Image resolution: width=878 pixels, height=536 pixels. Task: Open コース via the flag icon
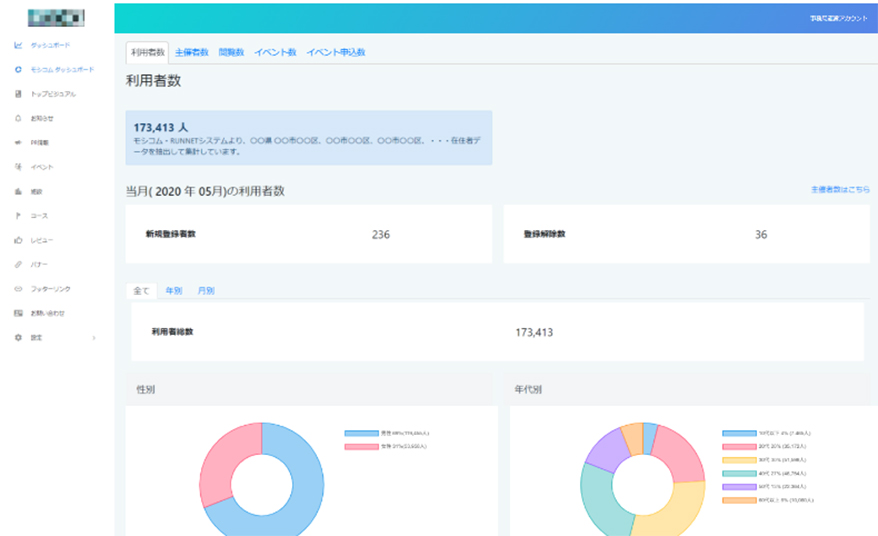coord(18,216)
